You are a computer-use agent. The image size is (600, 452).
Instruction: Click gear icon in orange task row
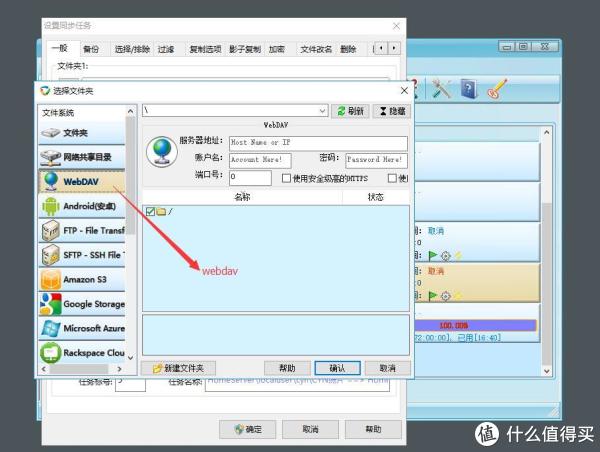(445, 296)
